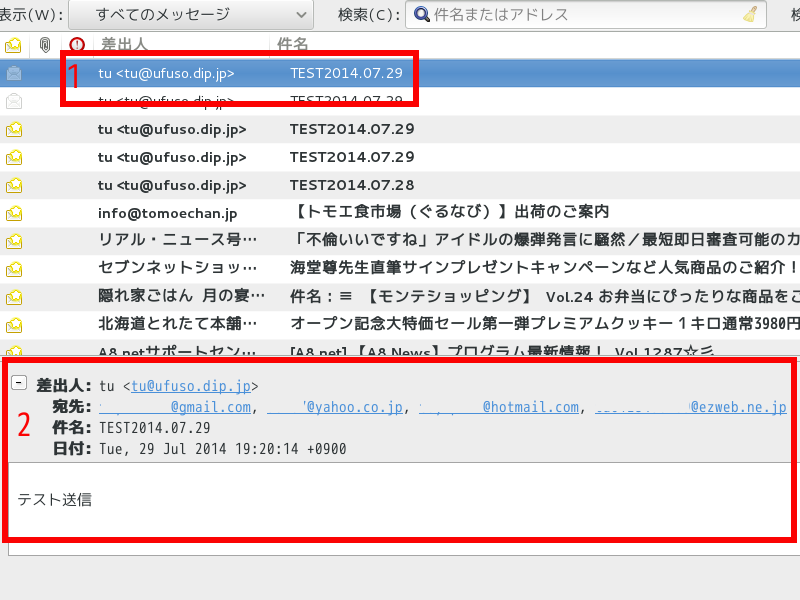Open the 隠れ家ごはん 月の宴 message
Viewport: 800px width, 600px height.
click(182, 296)
